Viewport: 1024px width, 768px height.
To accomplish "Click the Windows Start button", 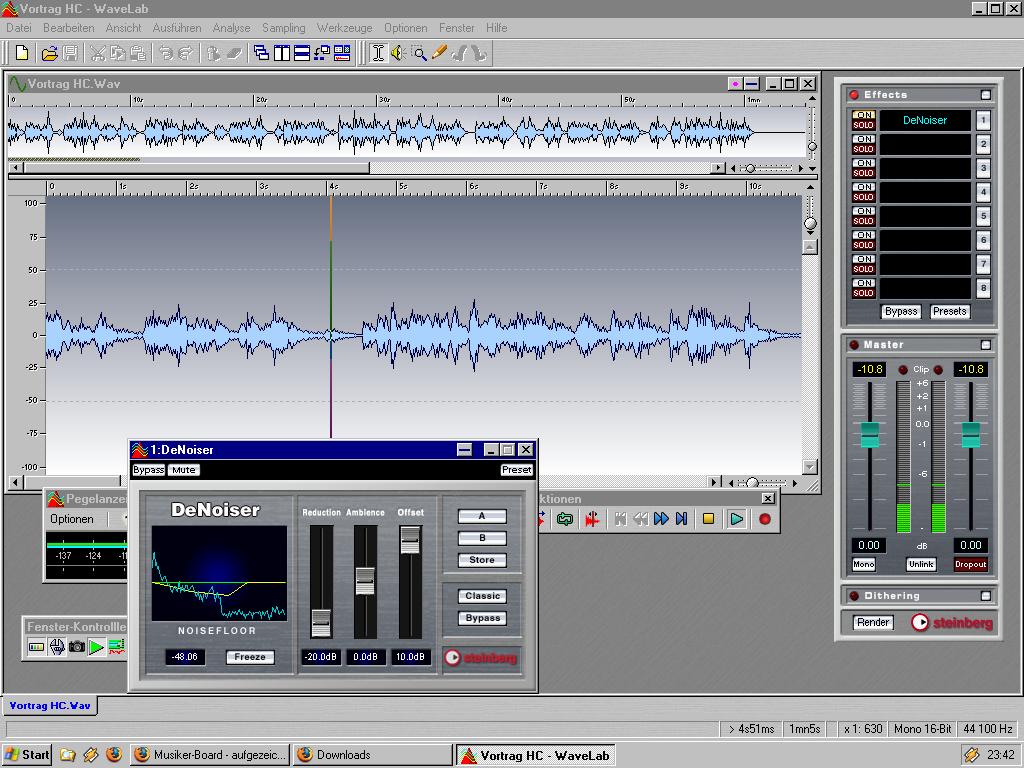I will pyautogui.click(x=27, y=755).
